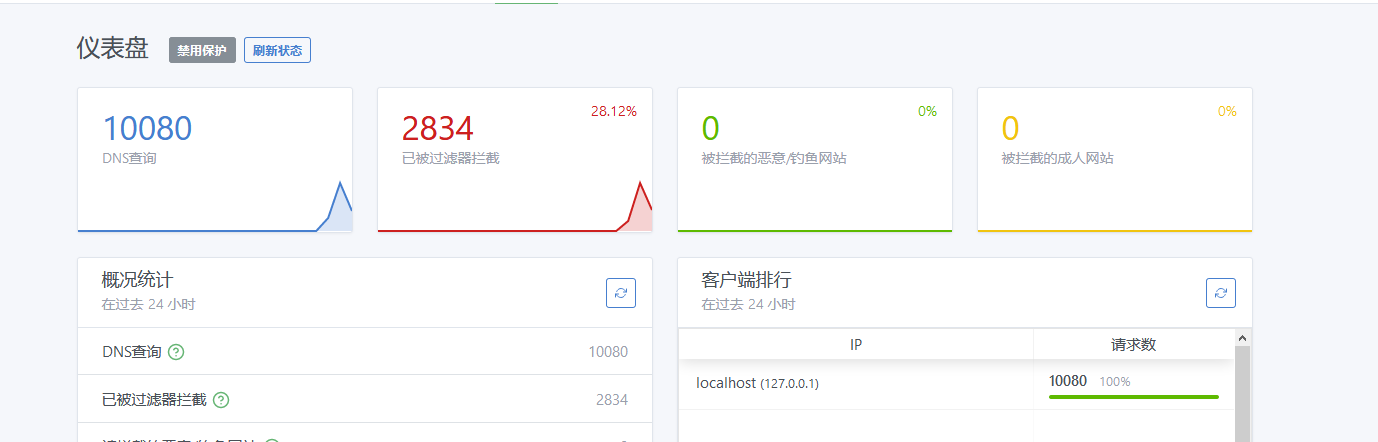The height and width of the screenshot is (442, 1378).
Task: Open the 被拦截的成人网站 card
Action: pos(1115,160)
